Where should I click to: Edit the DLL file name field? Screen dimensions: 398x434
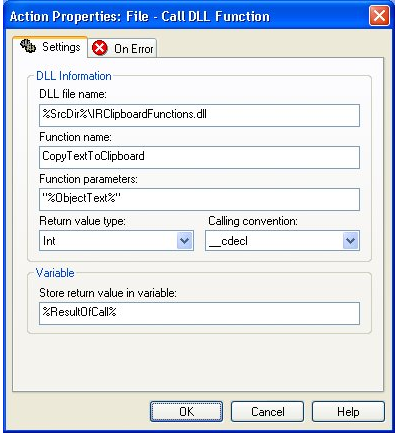(x=199, y=115)
